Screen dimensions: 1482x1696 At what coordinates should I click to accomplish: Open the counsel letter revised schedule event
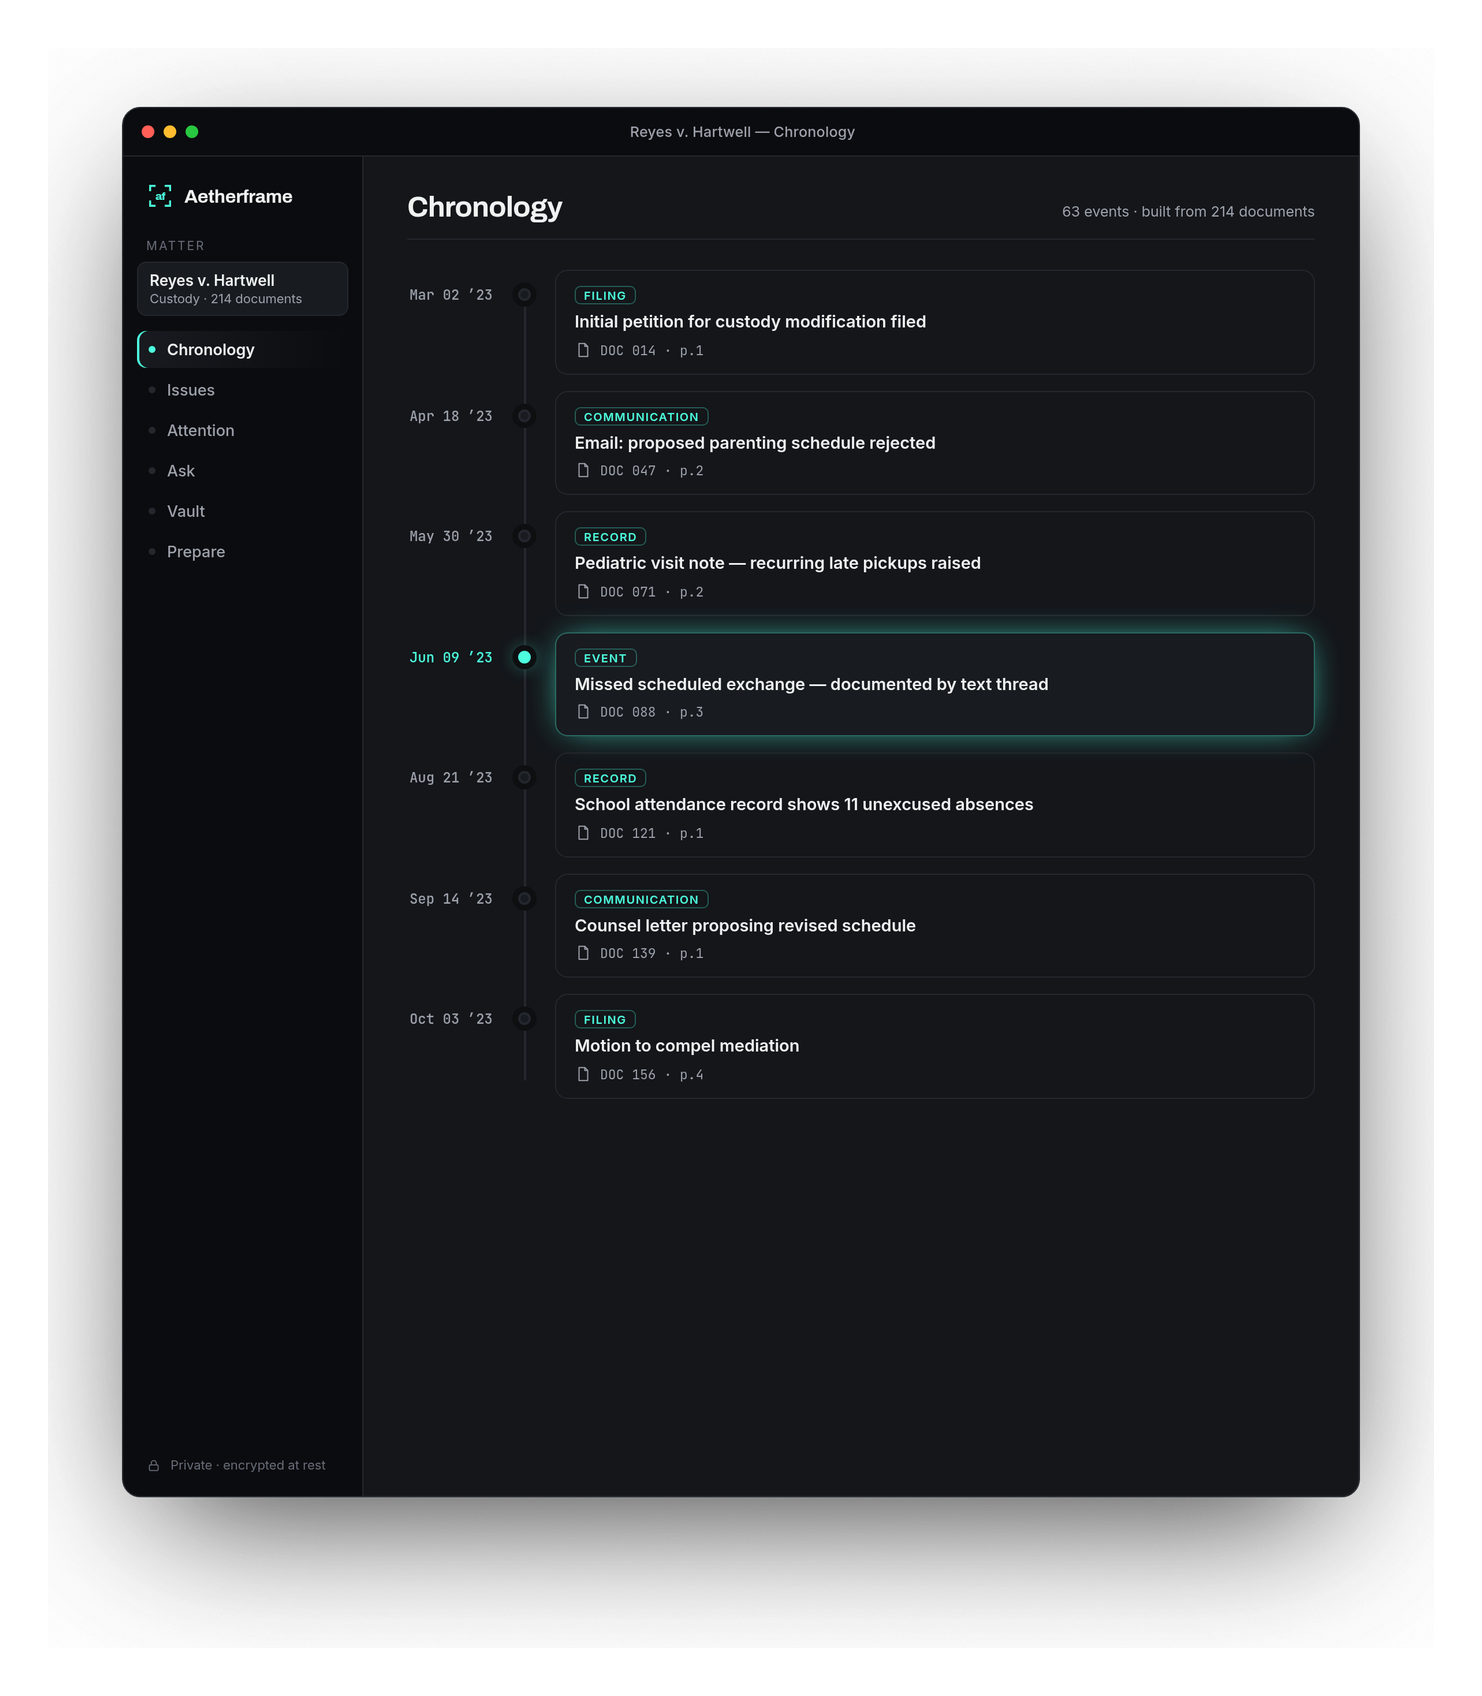point(934,925)
